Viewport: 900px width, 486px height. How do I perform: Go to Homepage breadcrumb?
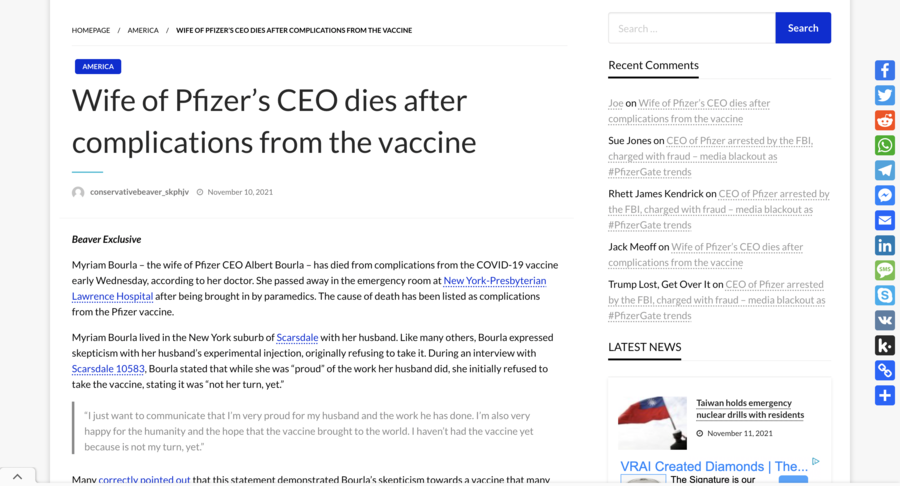coord(91,30)
